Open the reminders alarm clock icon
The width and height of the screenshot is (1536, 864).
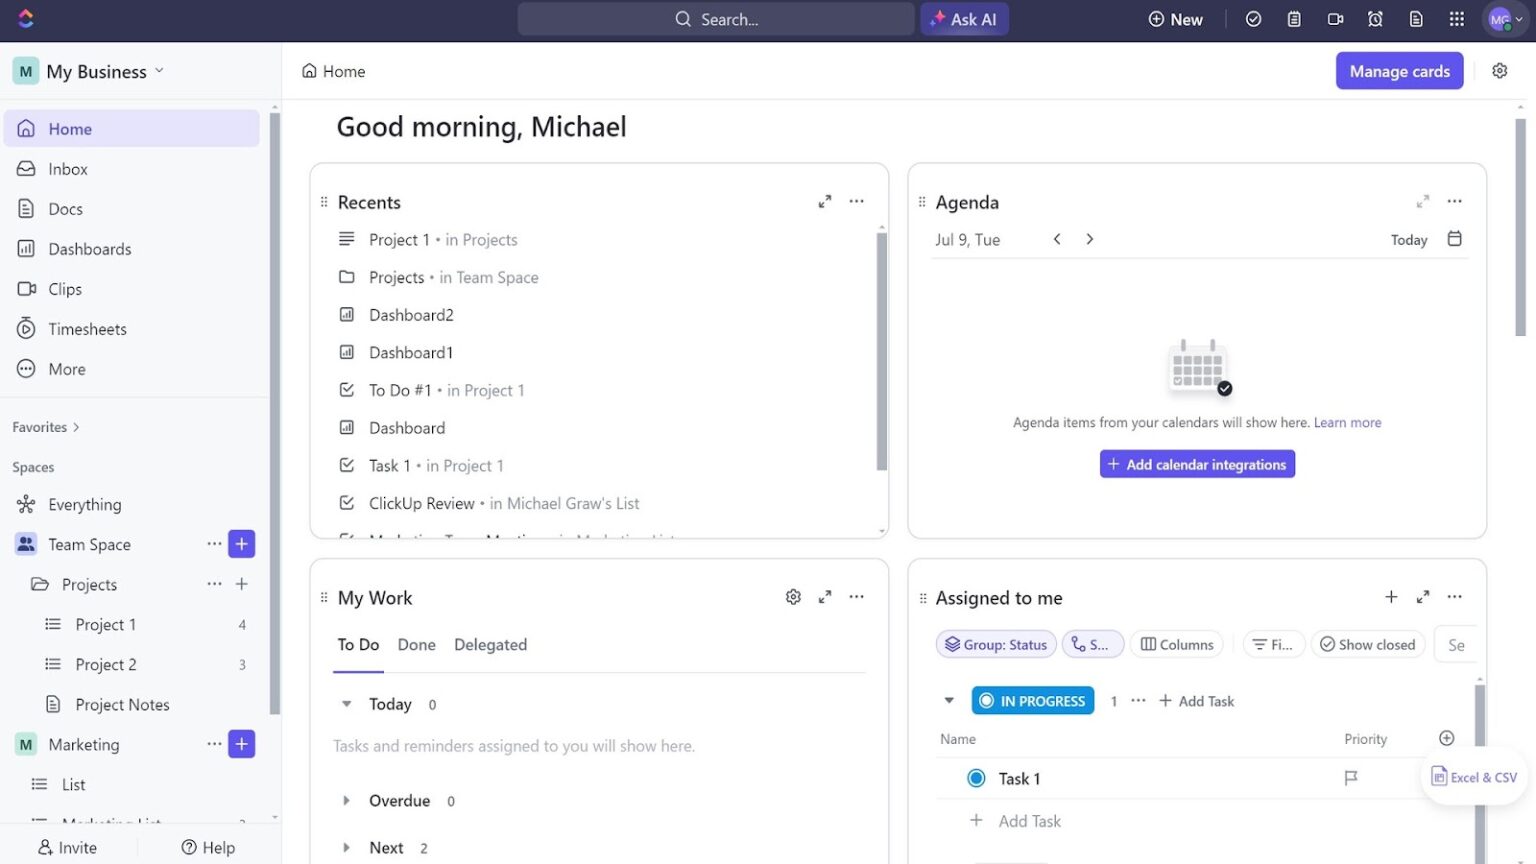pos(1375,18)
